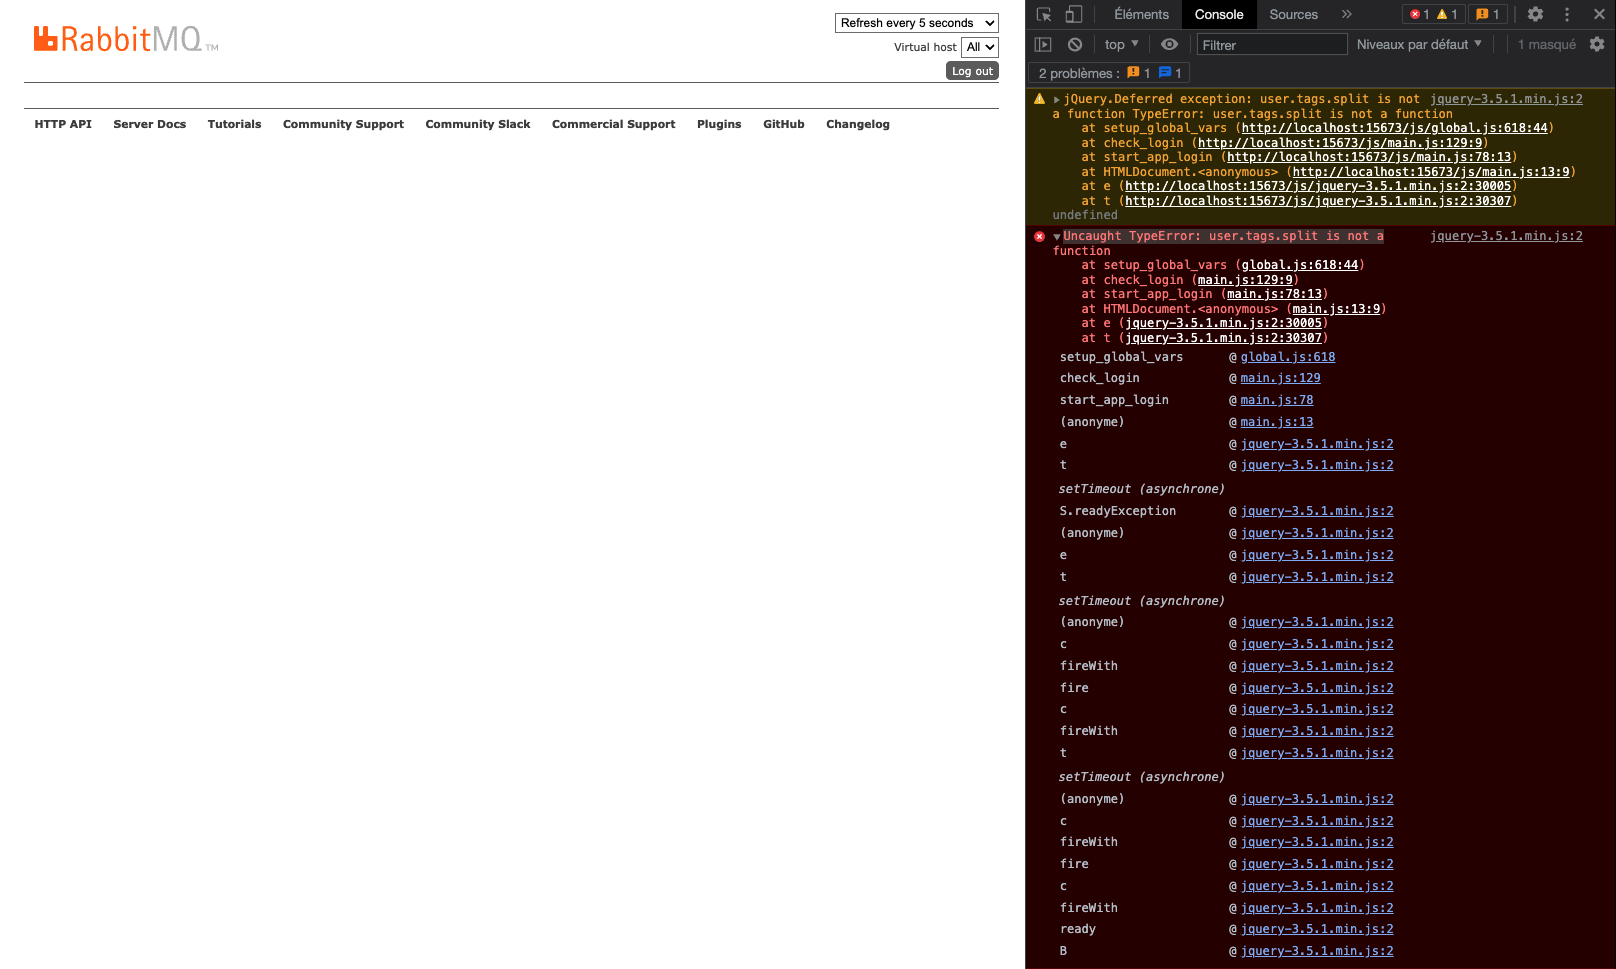Open the global.js:618 stack trace link
Screen dimensions: 1616x969
coord(1287,357)
